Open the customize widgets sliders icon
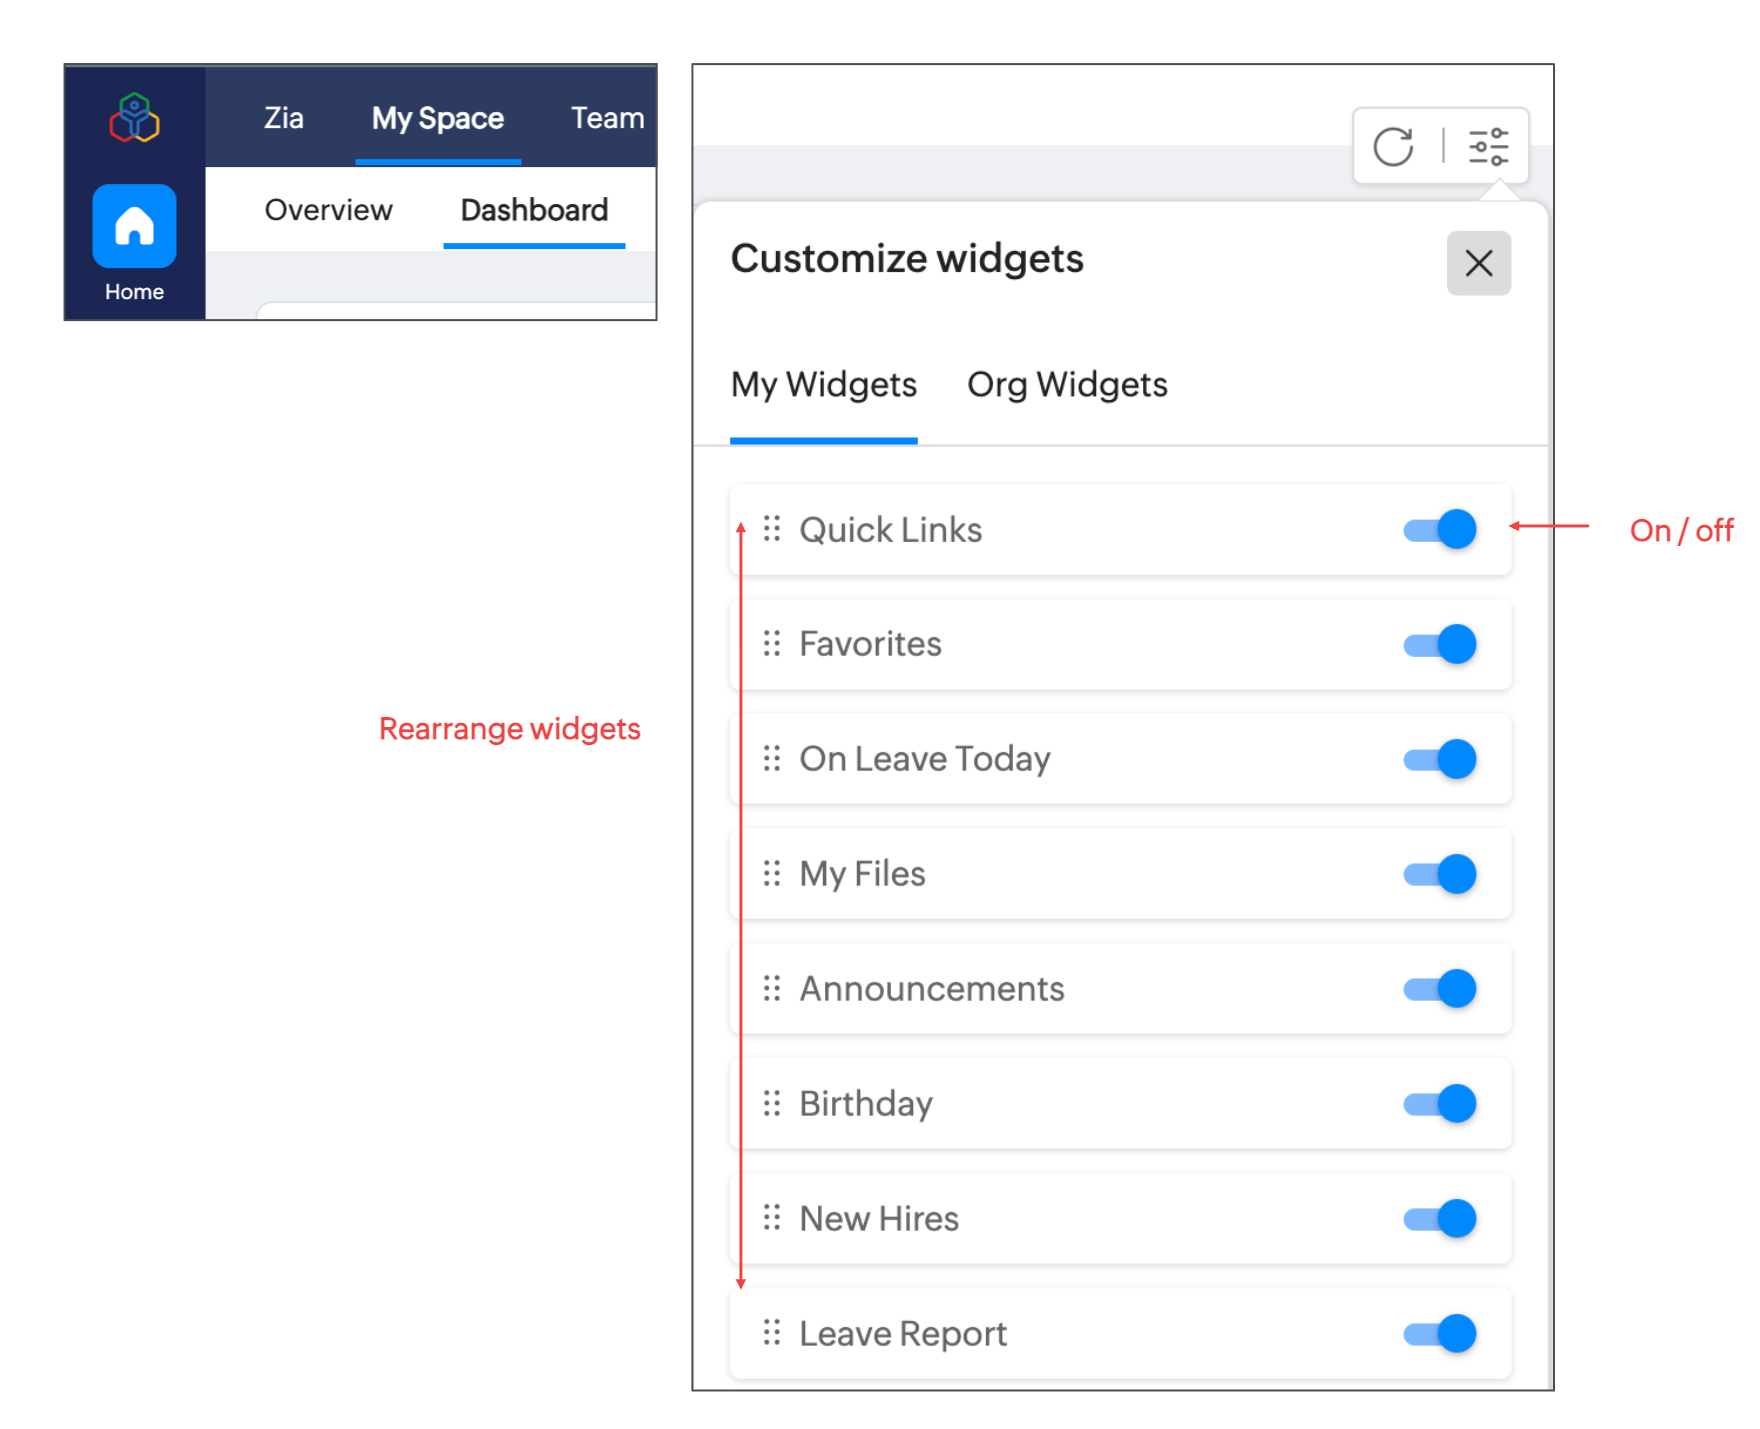 coord(1488,147)
